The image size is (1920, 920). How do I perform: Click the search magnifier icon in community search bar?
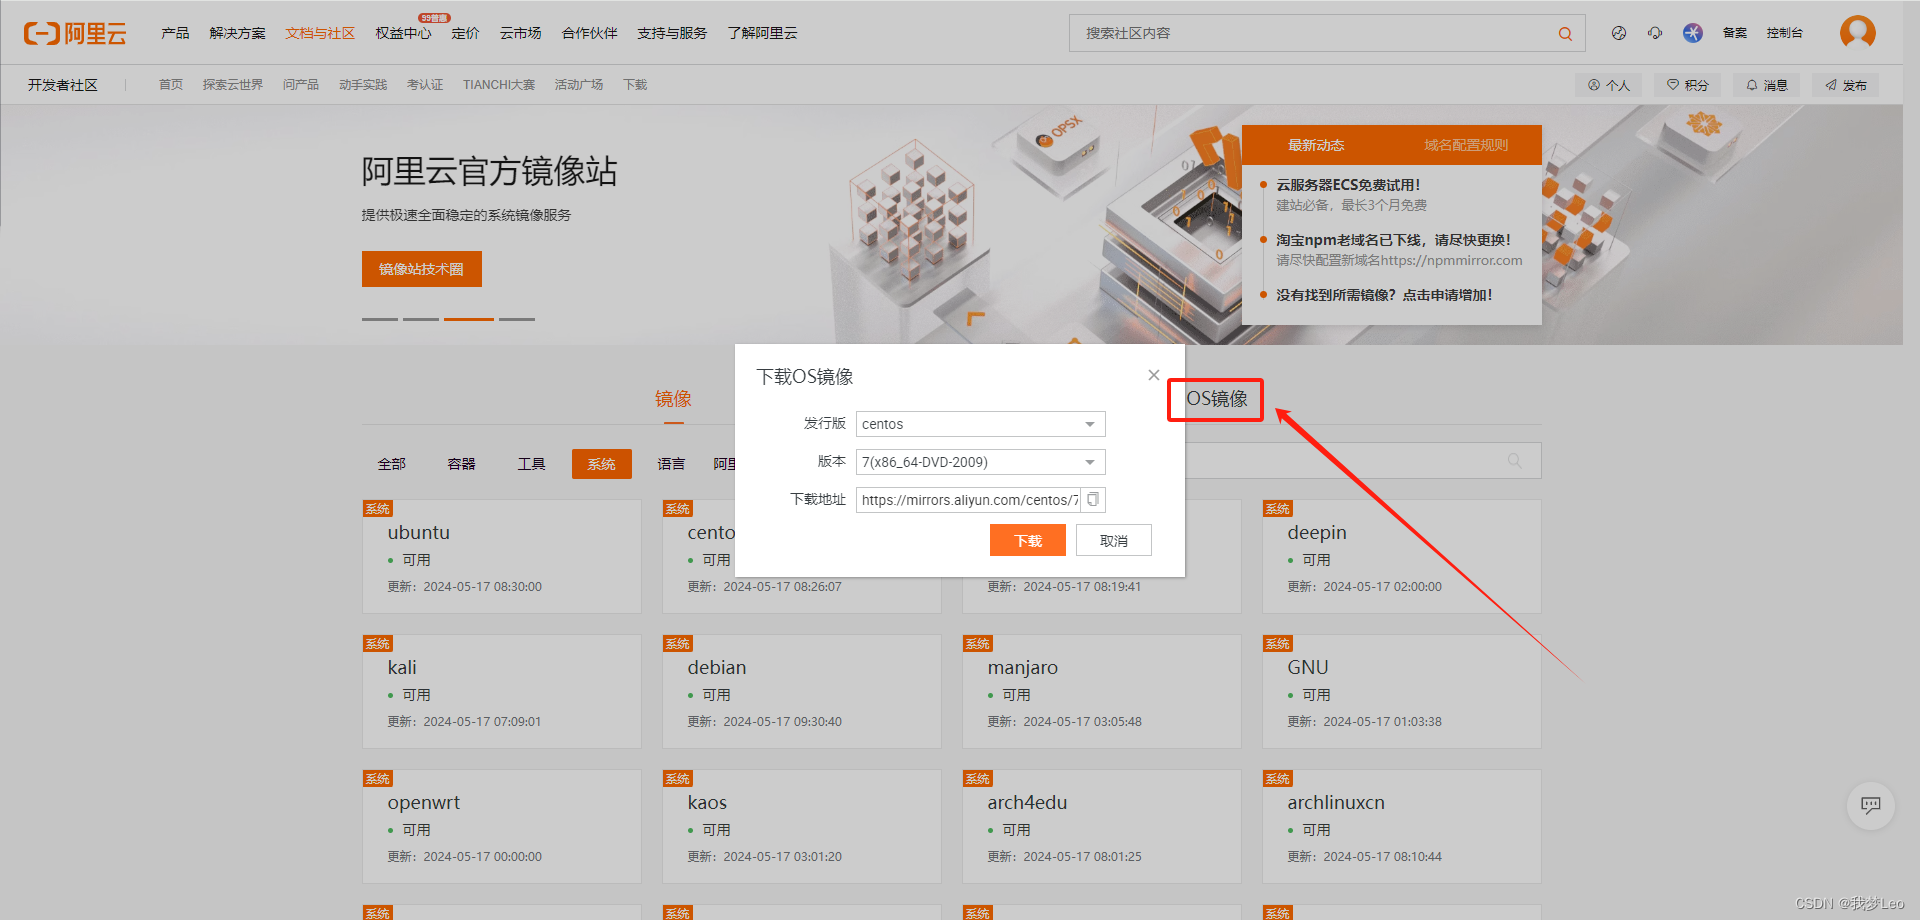1564,33
